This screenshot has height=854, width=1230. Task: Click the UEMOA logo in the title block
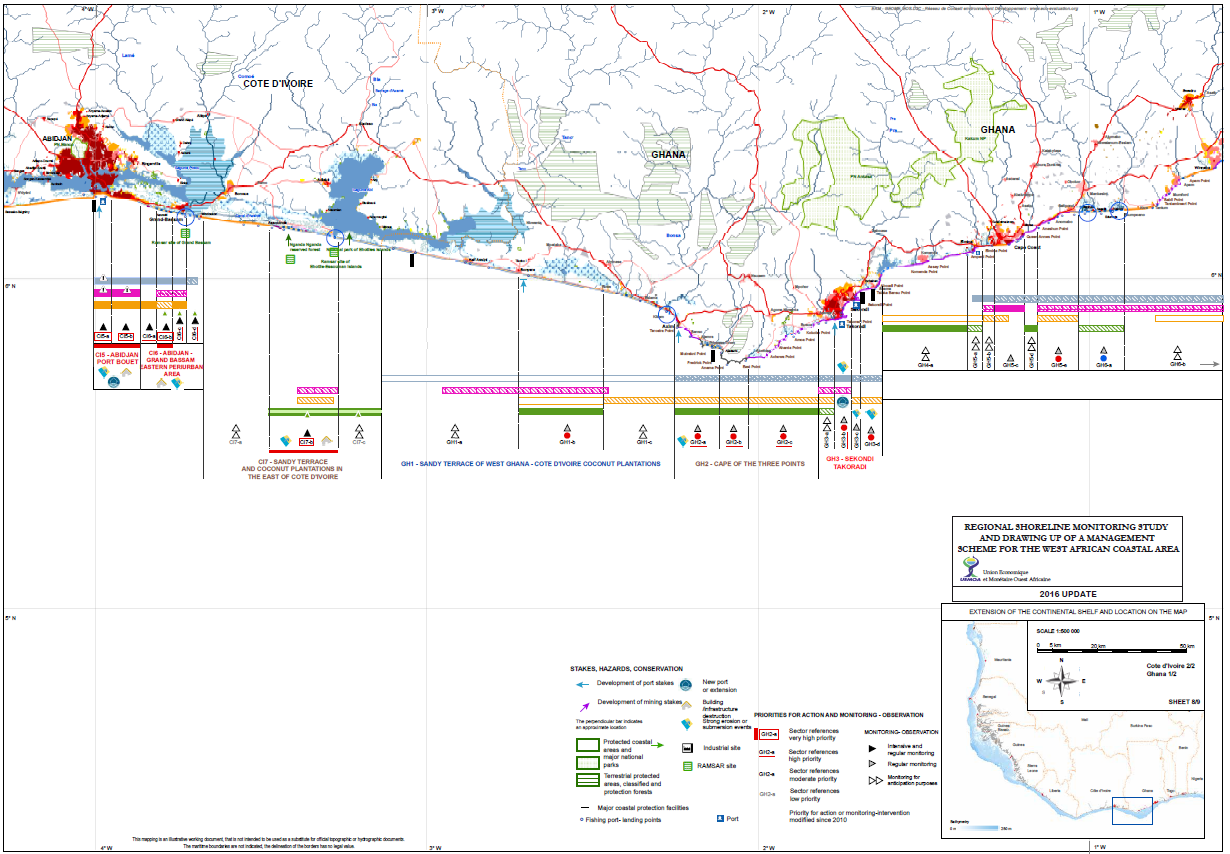pos(968,568)
